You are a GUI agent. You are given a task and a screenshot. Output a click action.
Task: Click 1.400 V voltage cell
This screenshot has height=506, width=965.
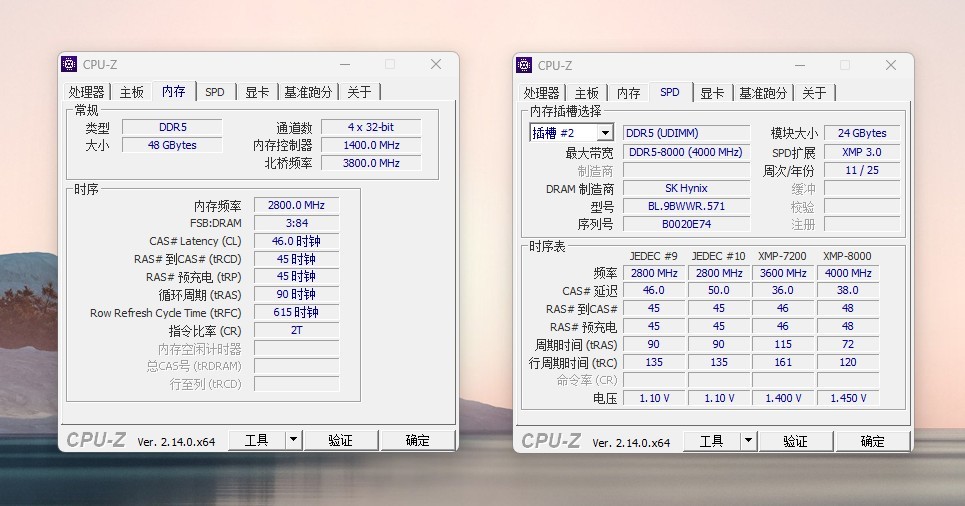click(x=783, y=398)
